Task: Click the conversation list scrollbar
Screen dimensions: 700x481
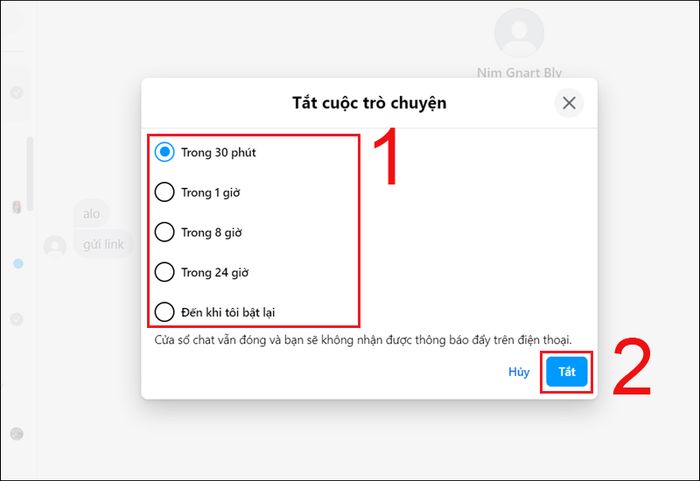Action: (x=30, y=174)
